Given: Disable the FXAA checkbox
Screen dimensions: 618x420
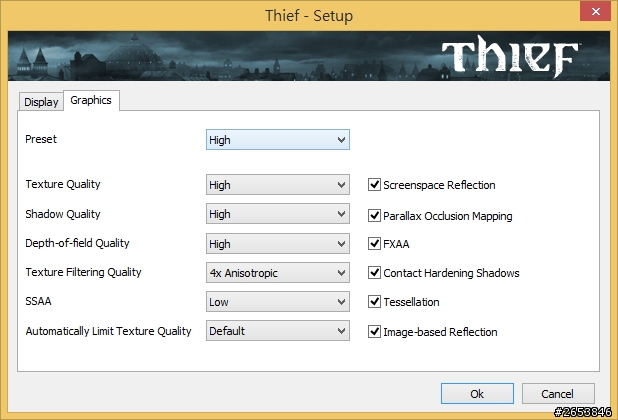Looking at the screenshot, I should pos(374,243).
